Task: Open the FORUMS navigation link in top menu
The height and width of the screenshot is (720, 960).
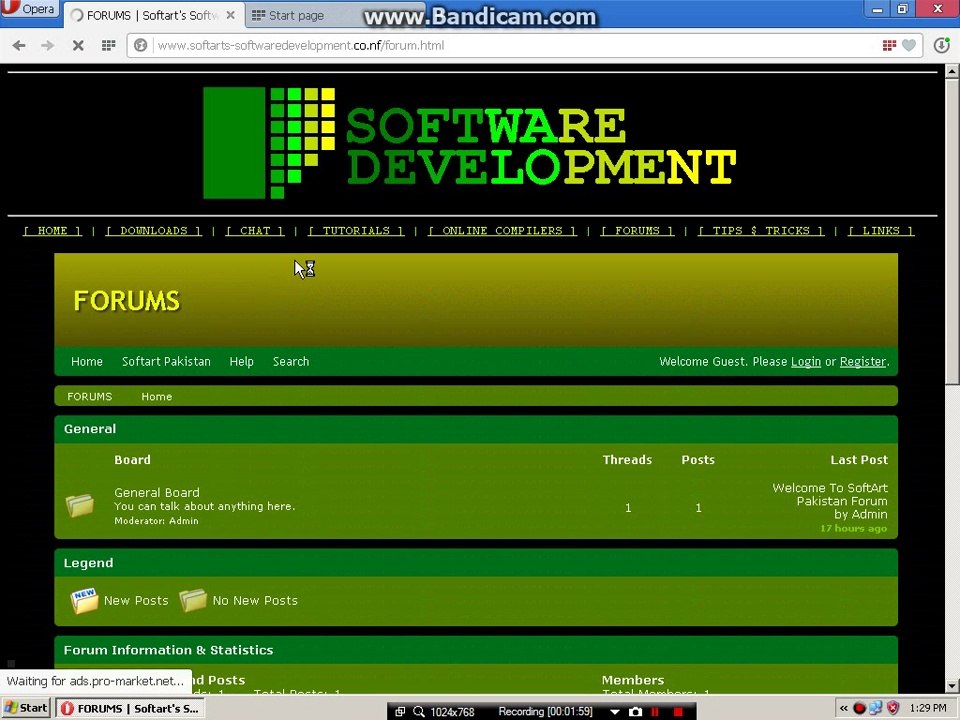Action: (637, 231)
